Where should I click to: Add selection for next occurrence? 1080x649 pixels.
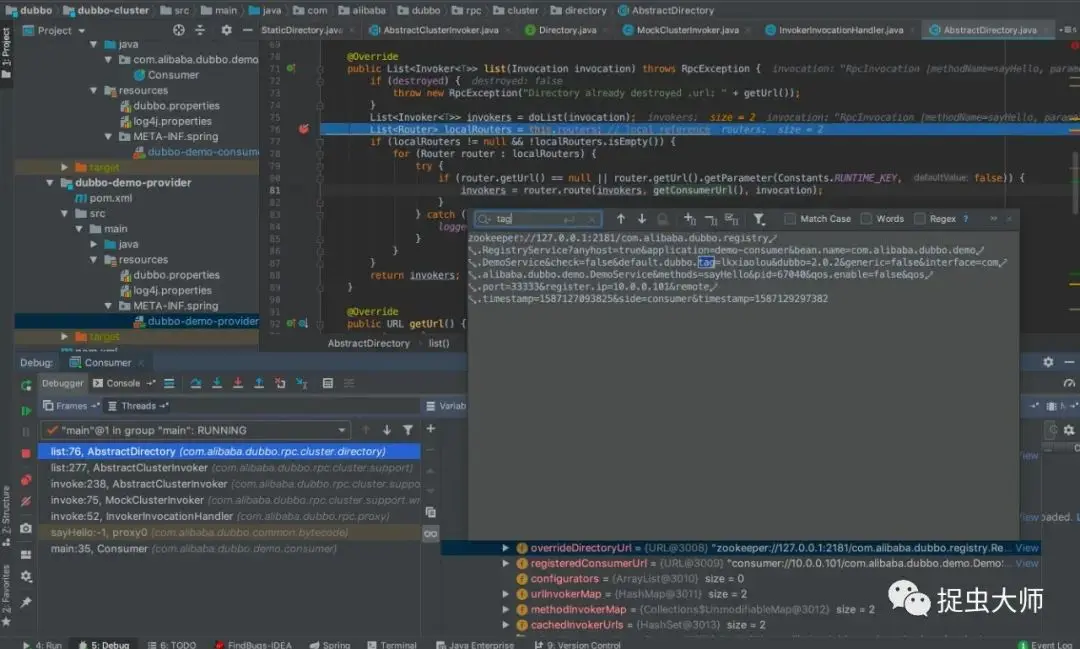point(689,219)
